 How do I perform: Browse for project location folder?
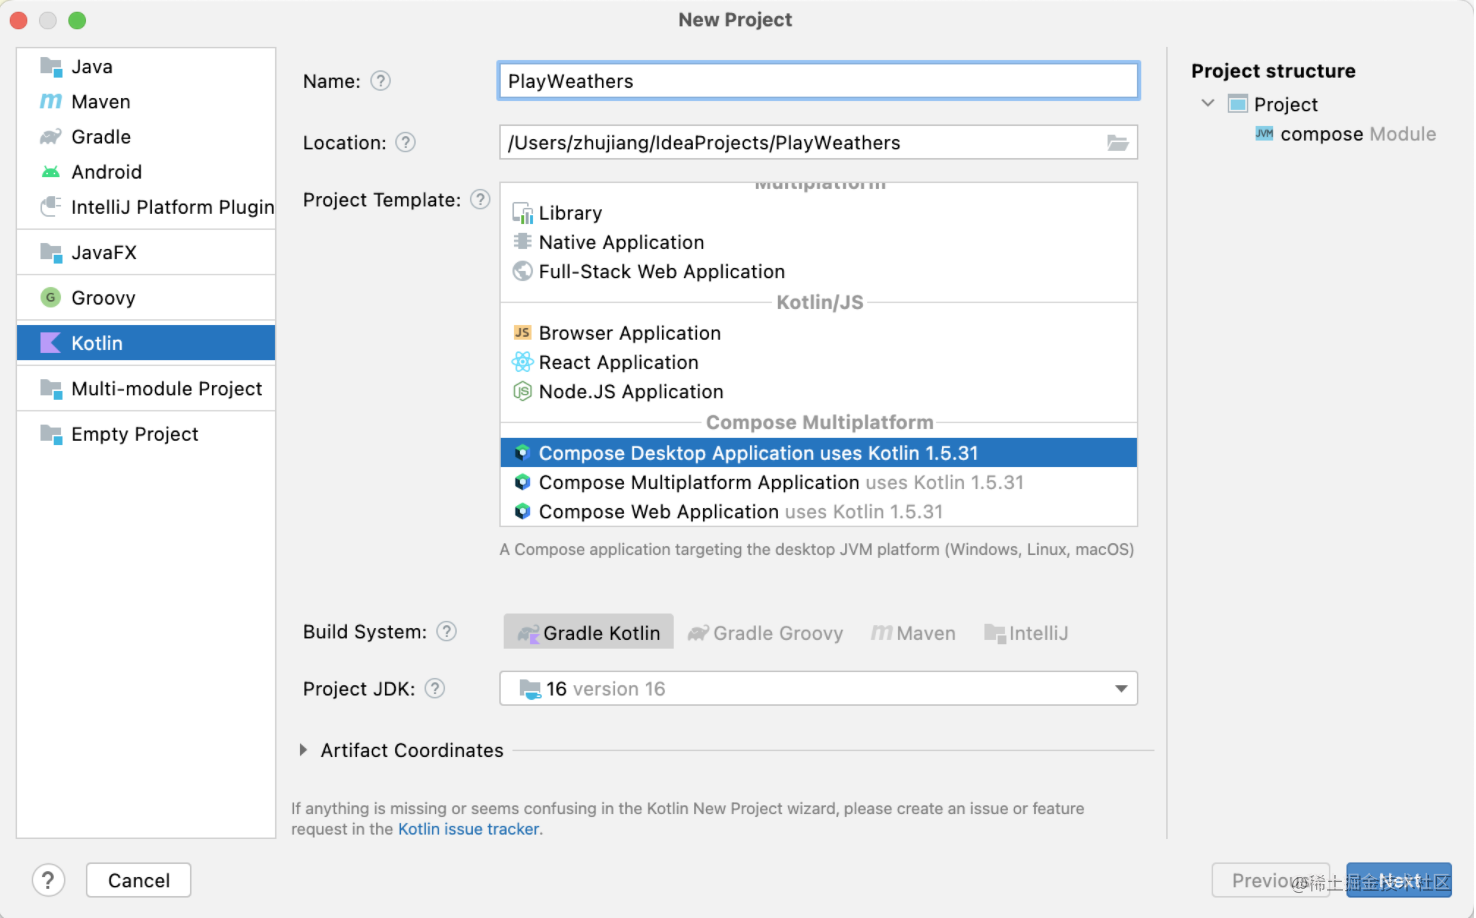[x=1117, y=143]
